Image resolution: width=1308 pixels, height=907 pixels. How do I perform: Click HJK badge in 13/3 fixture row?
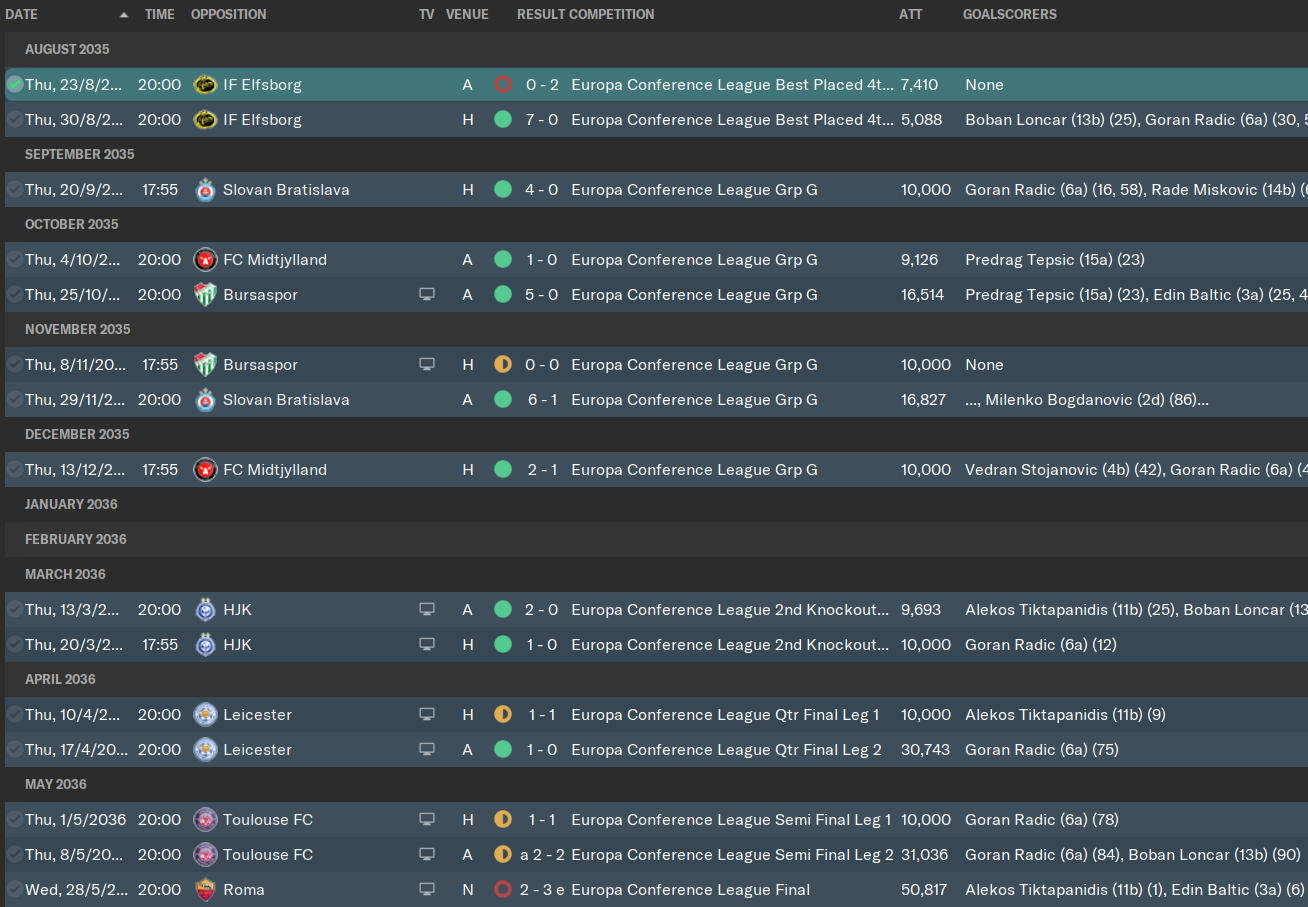(x=205, y=610)
